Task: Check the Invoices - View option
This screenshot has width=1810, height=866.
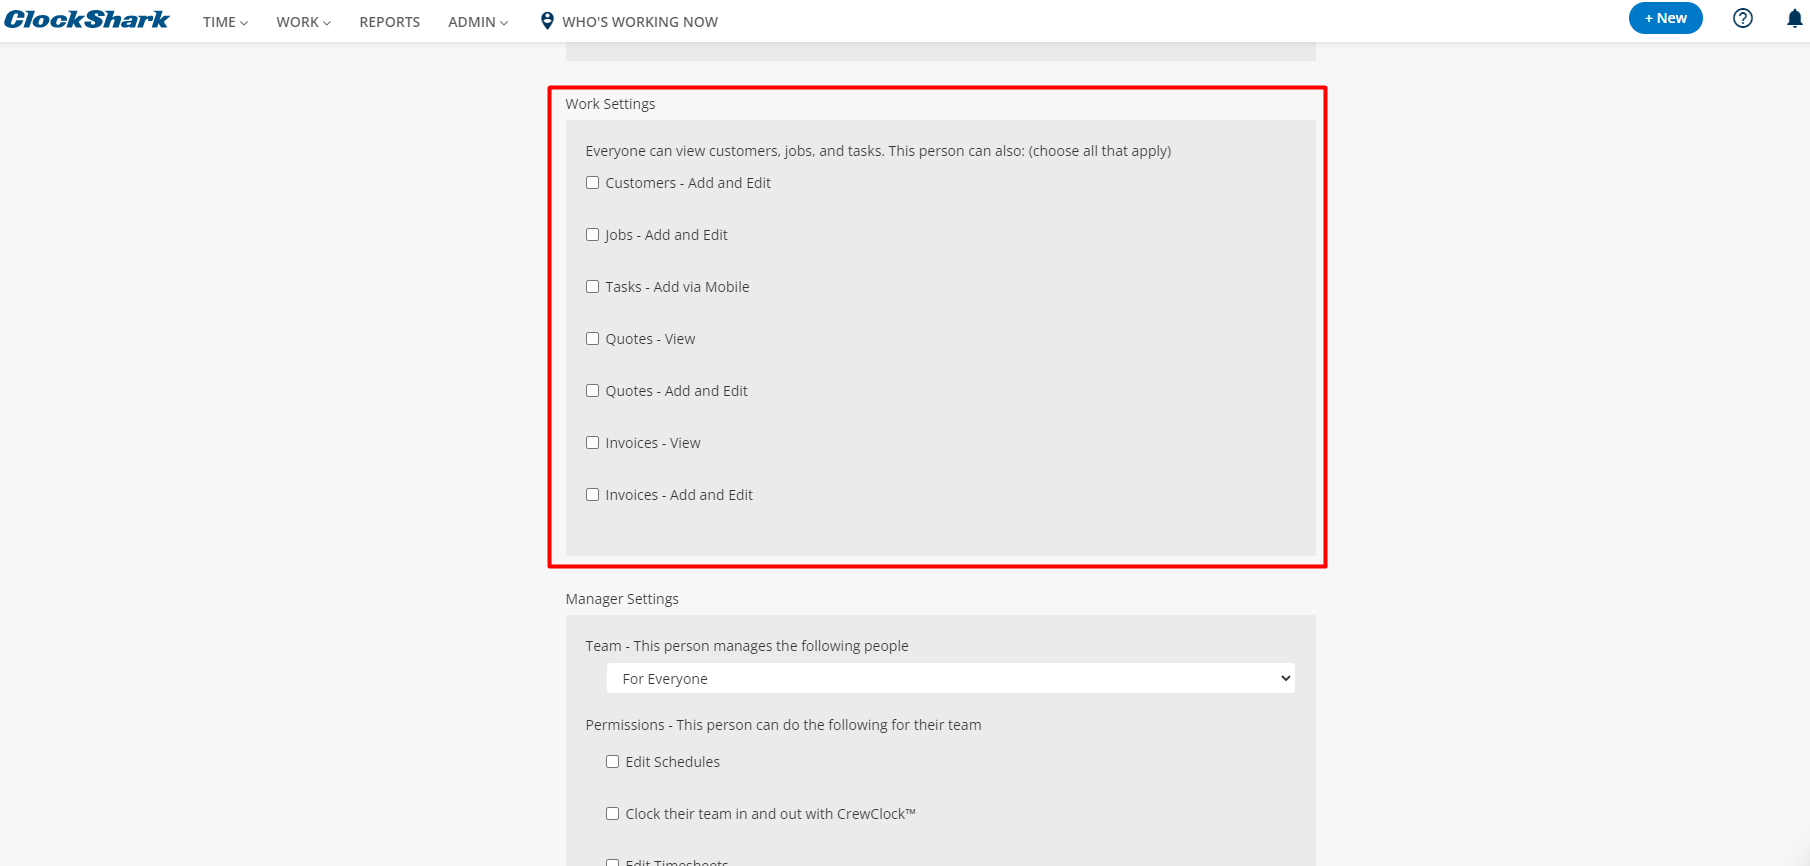Action: click(x=592, y=443)
